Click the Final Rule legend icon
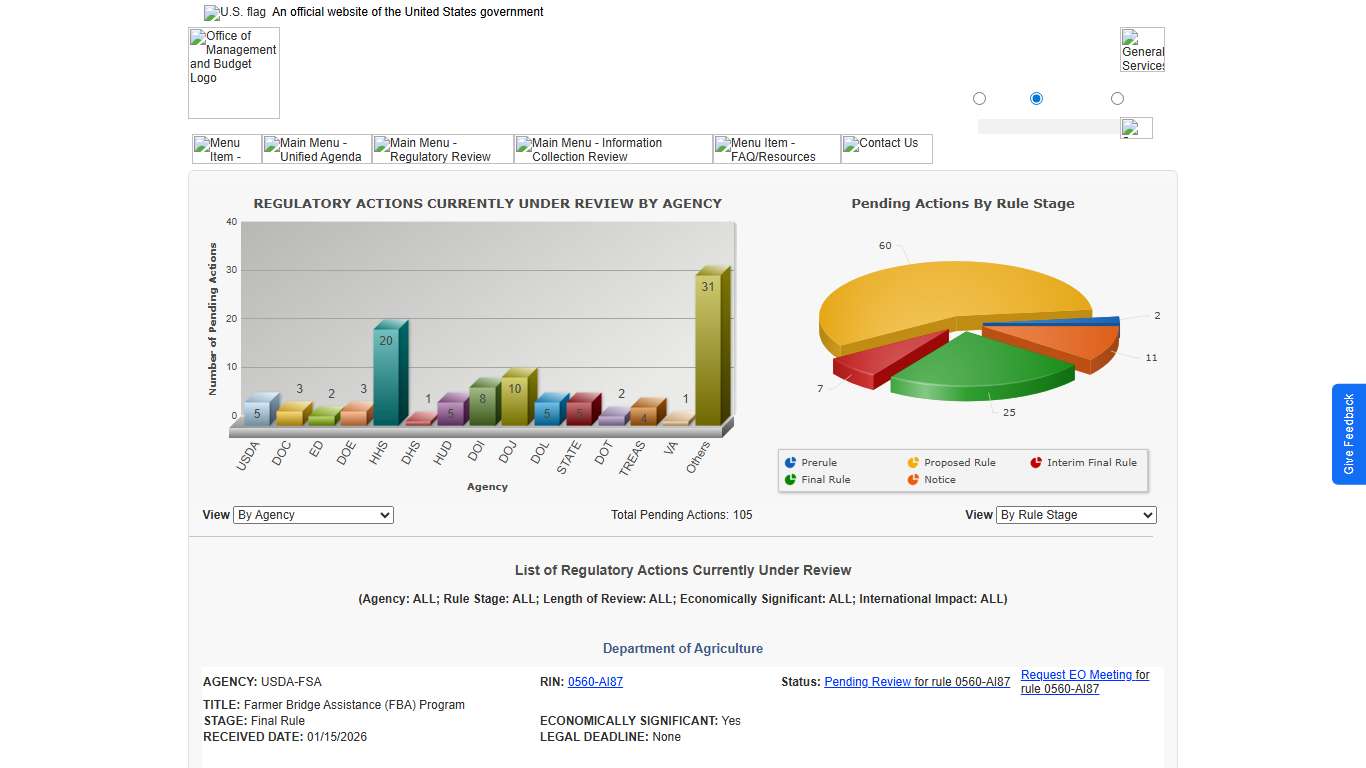The image size is (1366, 768). click(791, 479)
